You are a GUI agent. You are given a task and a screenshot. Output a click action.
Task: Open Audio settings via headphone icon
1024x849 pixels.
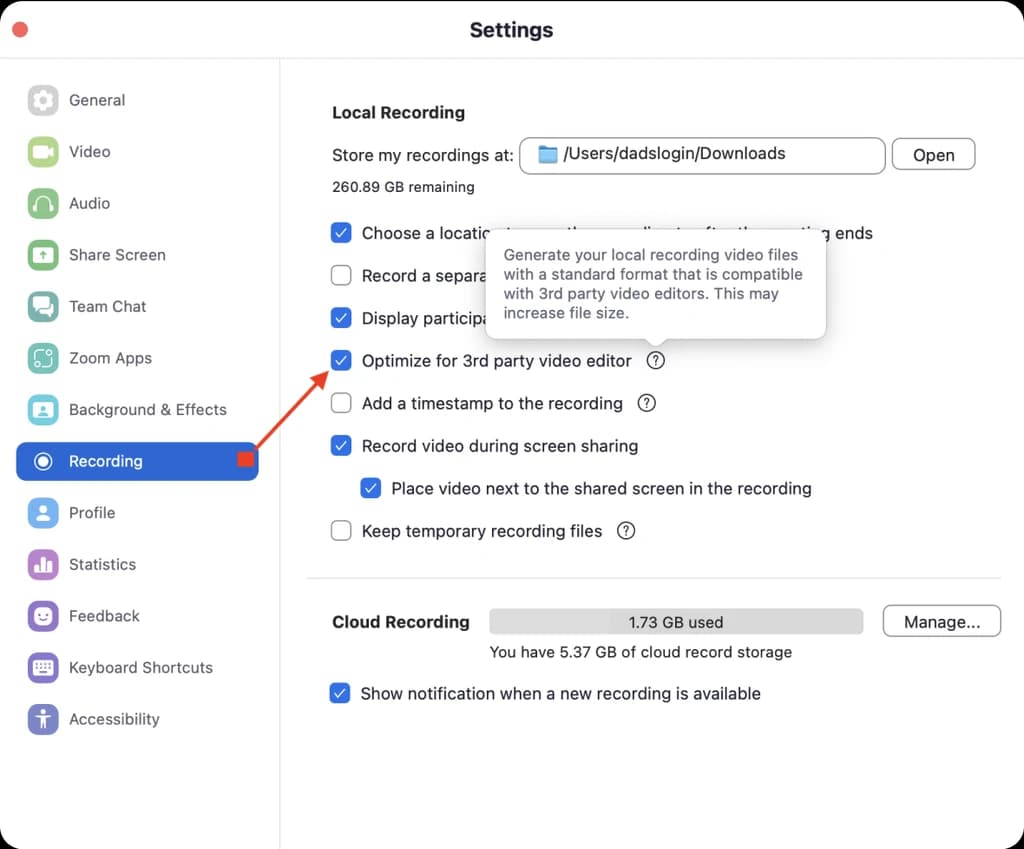[43, 204]
